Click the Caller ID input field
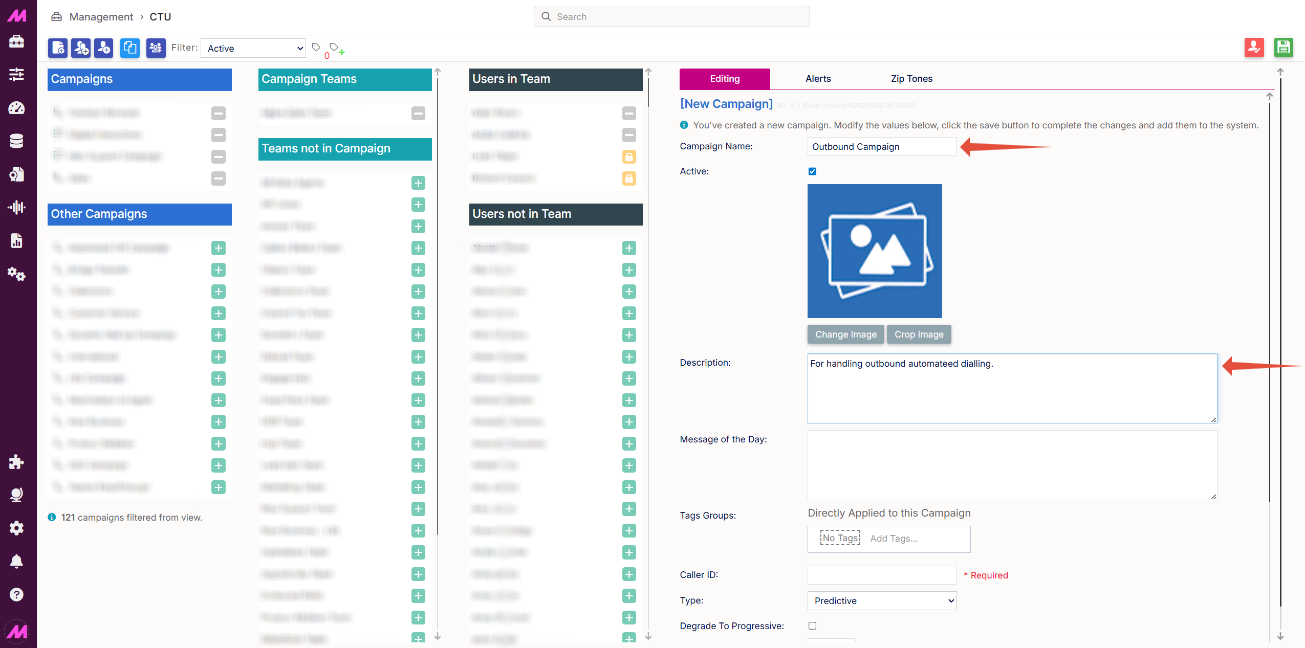This screenshot has height=648, width=1305. point(882,575)
